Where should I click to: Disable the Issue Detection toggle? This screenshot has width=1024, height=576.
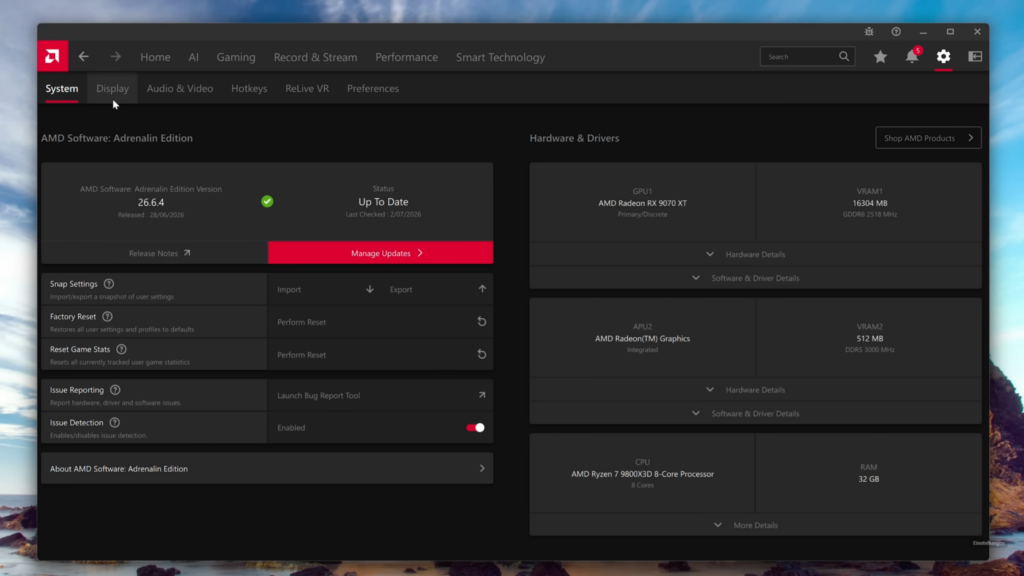pos(475,428)
